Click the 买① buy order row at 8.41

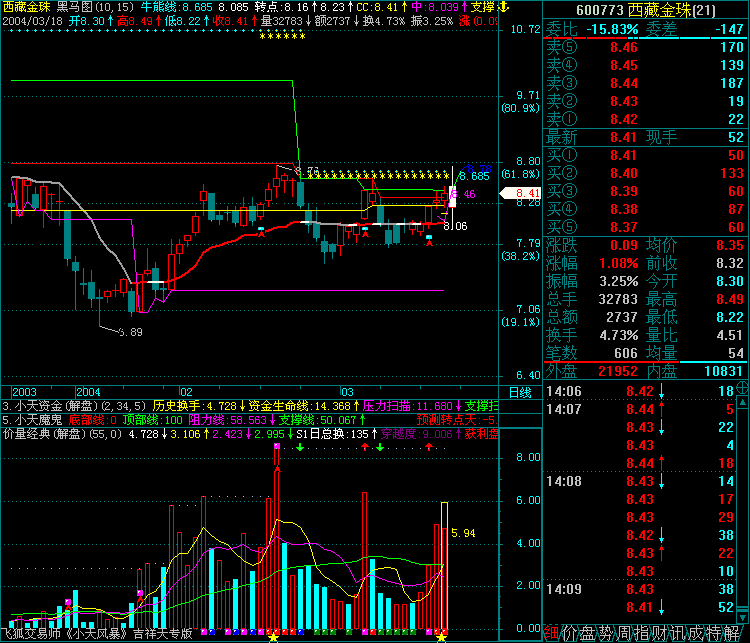[x=645, y=155]
